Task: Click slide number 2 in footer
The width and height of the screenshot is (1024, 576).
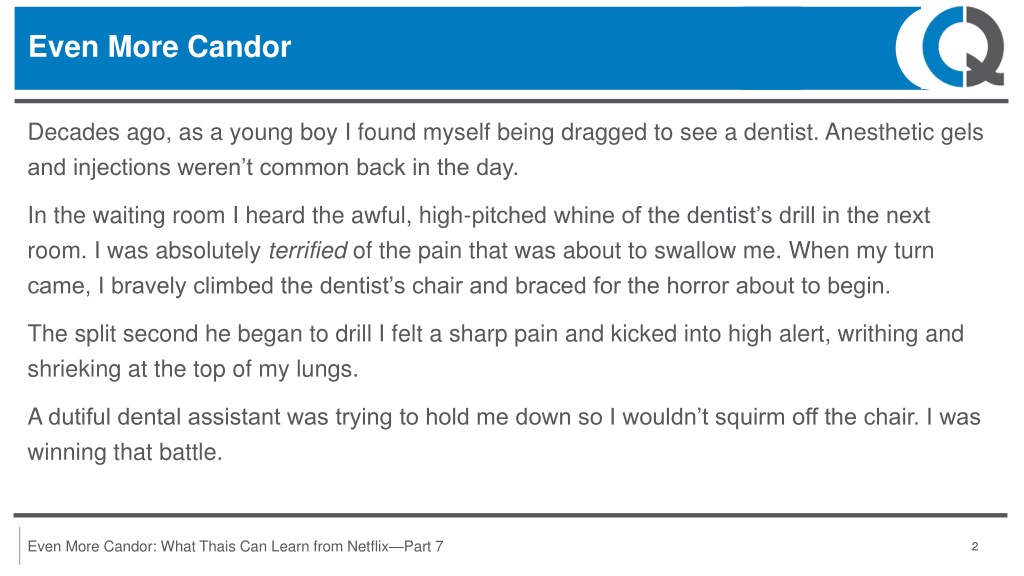Action: tap(974, 547)
